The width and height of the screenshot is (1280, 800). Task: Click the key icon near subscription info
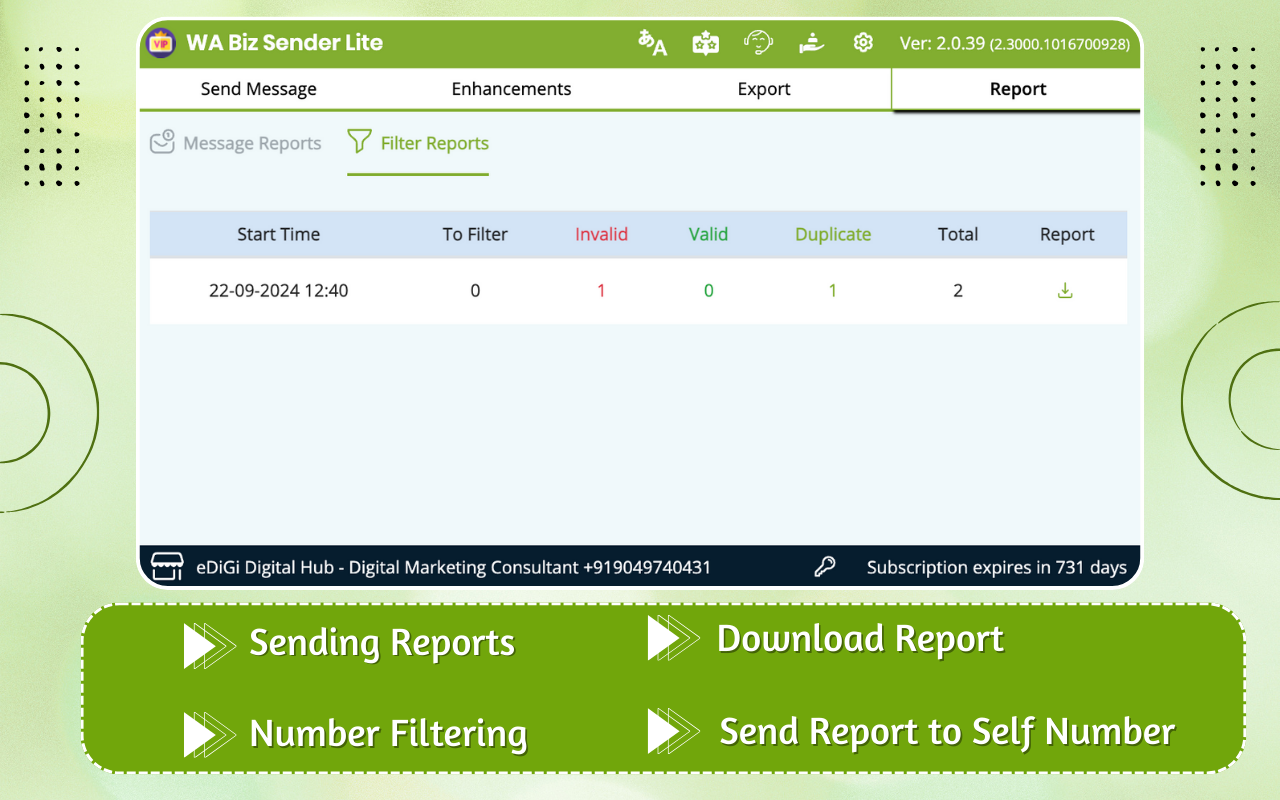pos(824,566)
